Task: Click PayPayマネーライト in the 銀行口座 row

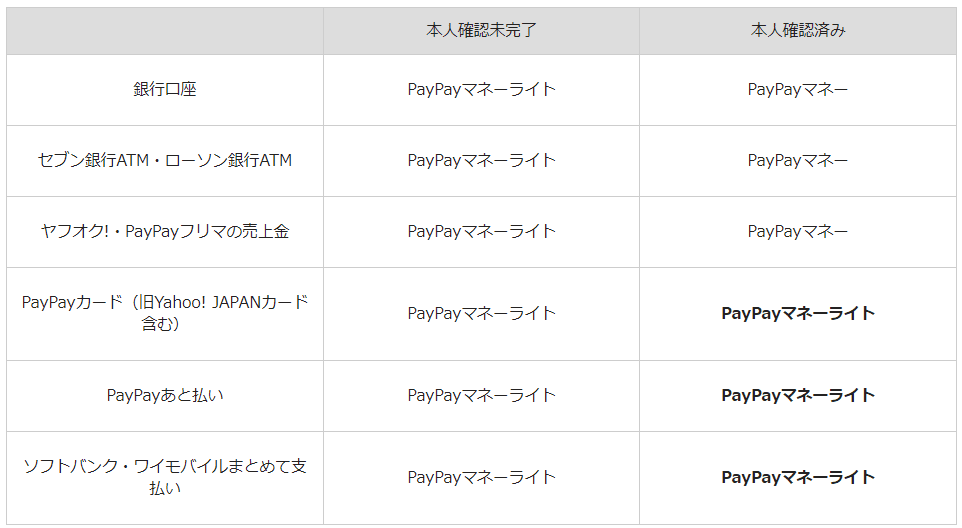Action: pos(481,89)
